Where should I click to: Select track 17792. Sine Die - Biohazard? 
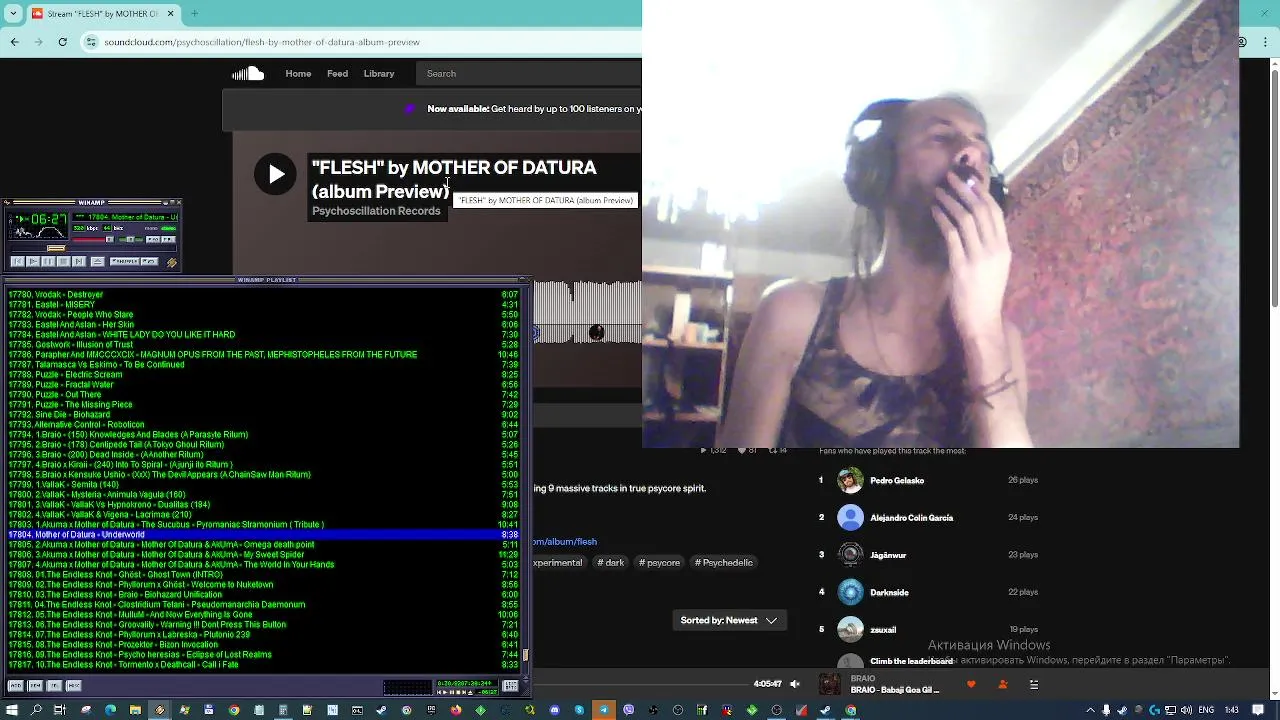pyautogui.click(x=263, y=415)
